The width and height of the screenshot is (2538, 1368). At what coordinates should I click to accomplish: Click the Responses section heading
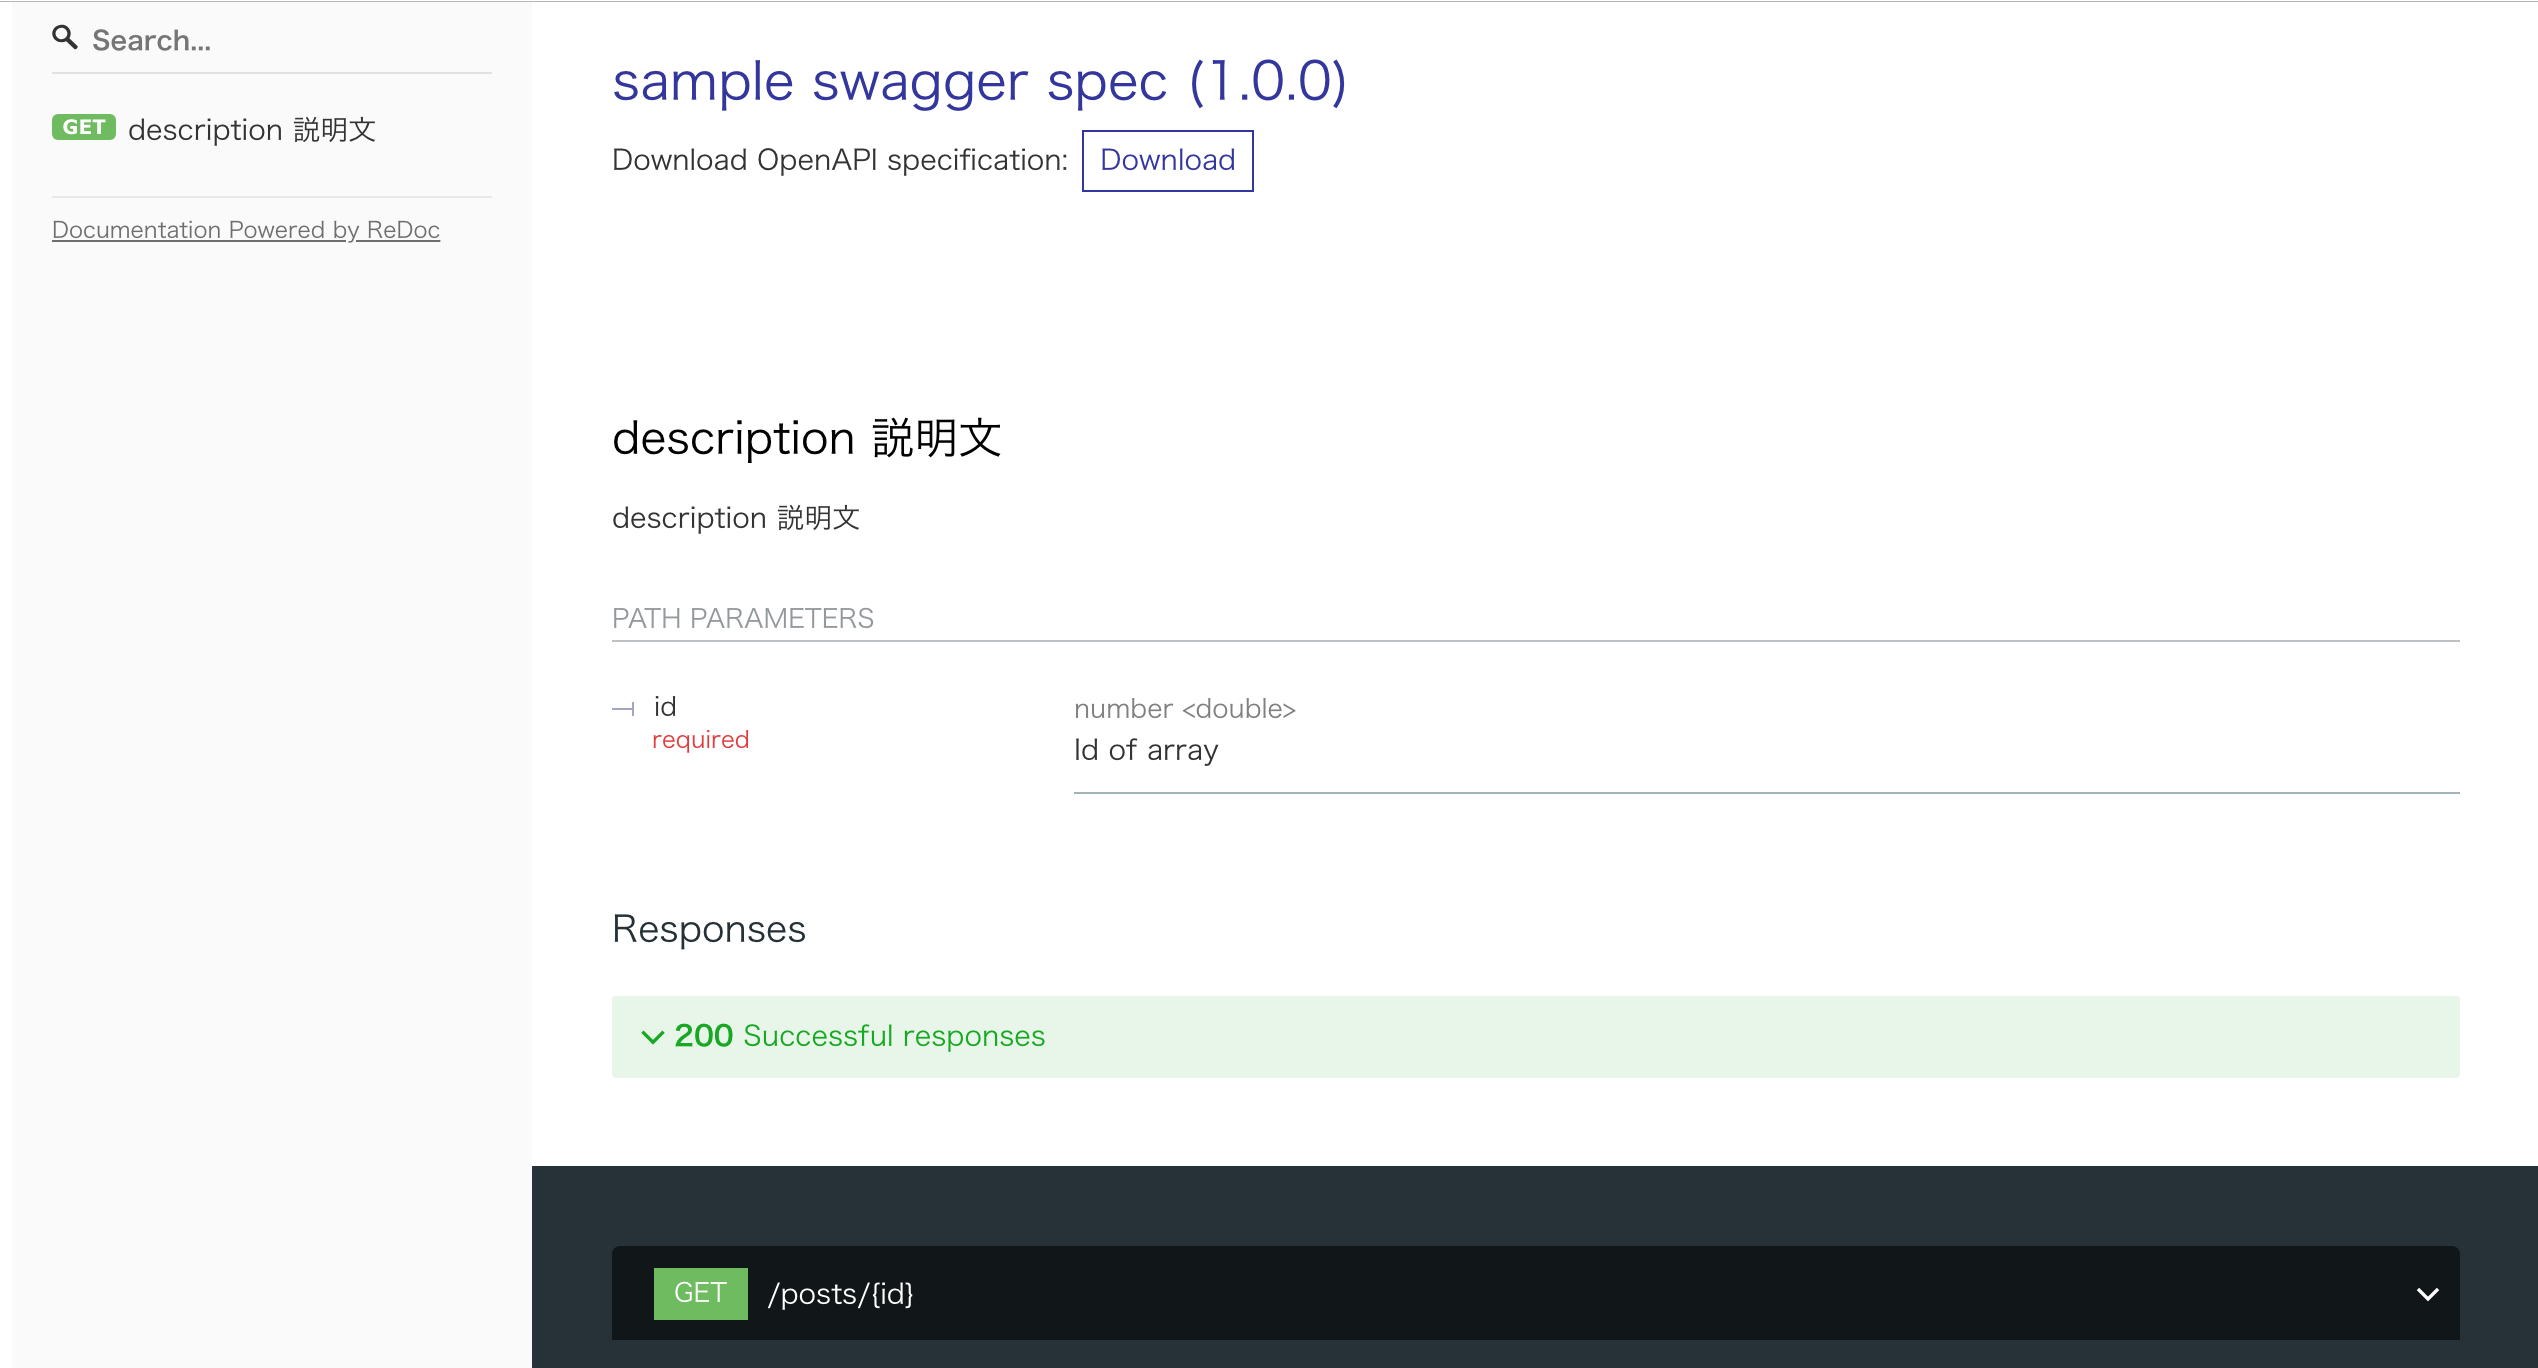tap(709, 928)
